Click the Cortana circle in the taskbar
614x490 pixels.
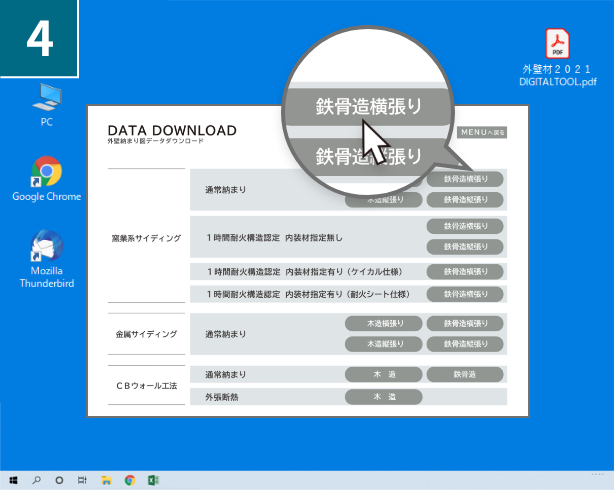[x=60, y=480]
